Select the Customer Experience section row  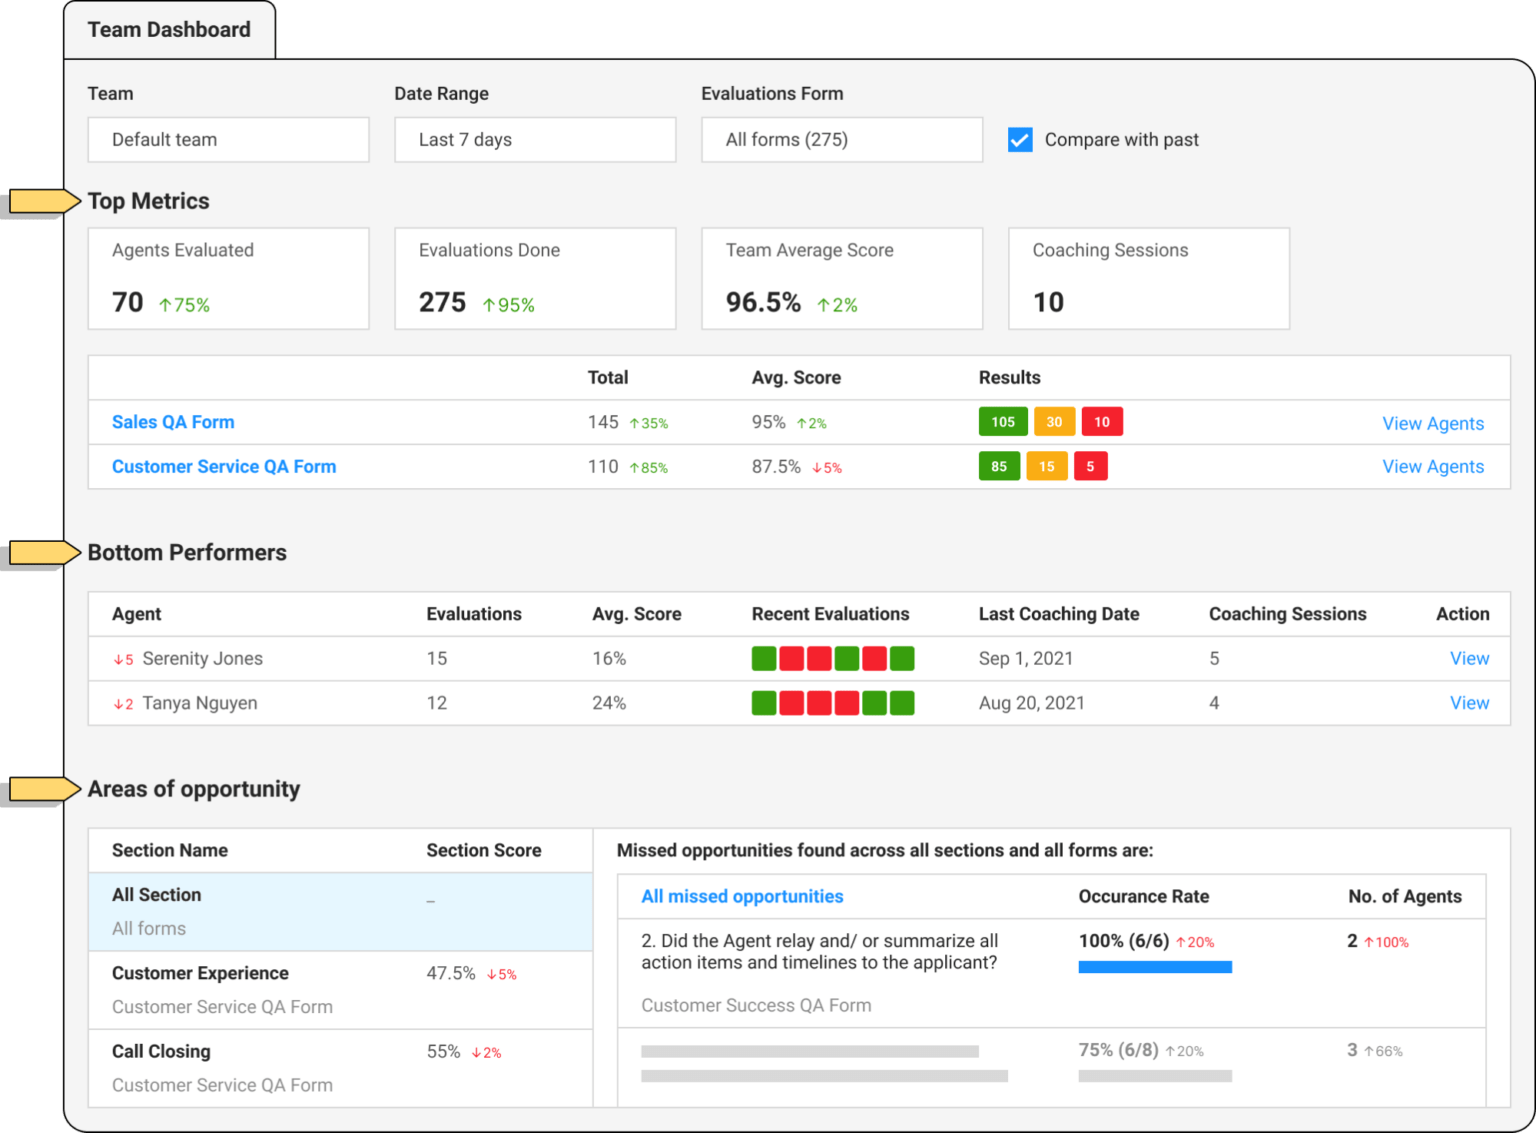click(x=199, y=972)
